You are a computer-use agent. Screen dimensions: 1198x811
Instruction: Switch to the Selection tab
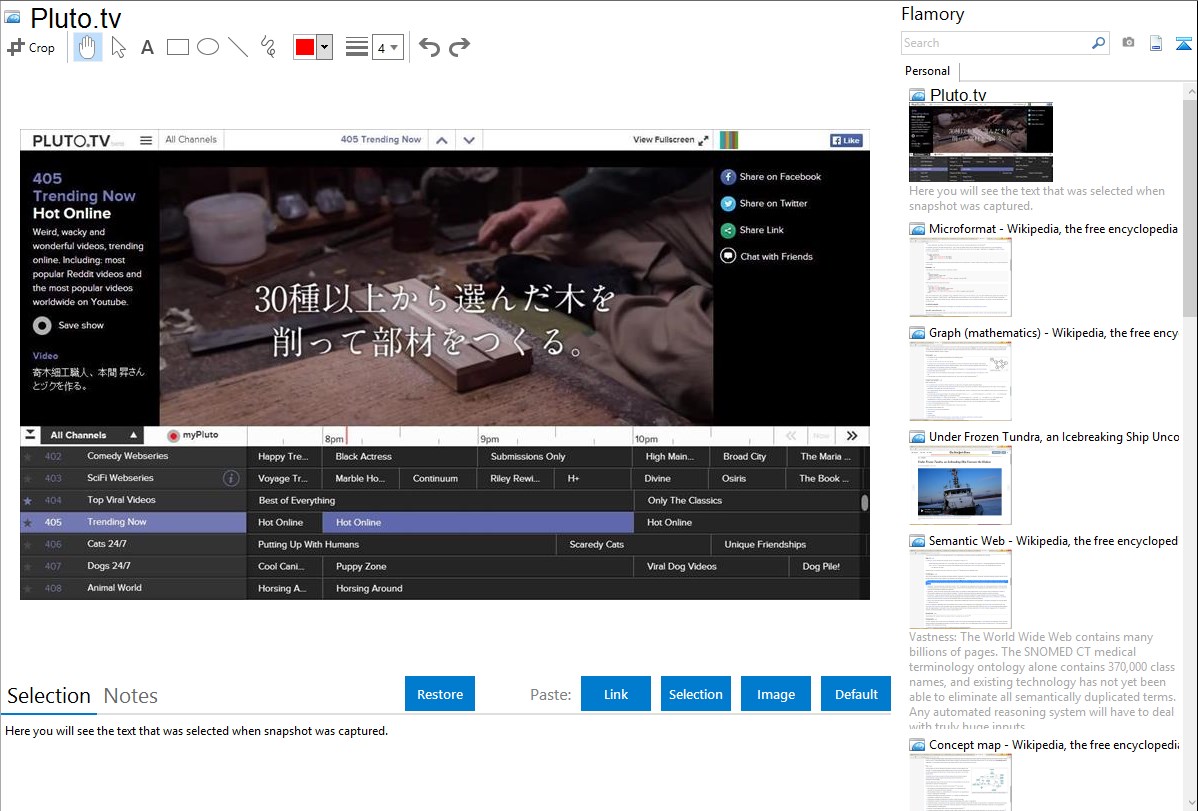click(x=49, y=696)
